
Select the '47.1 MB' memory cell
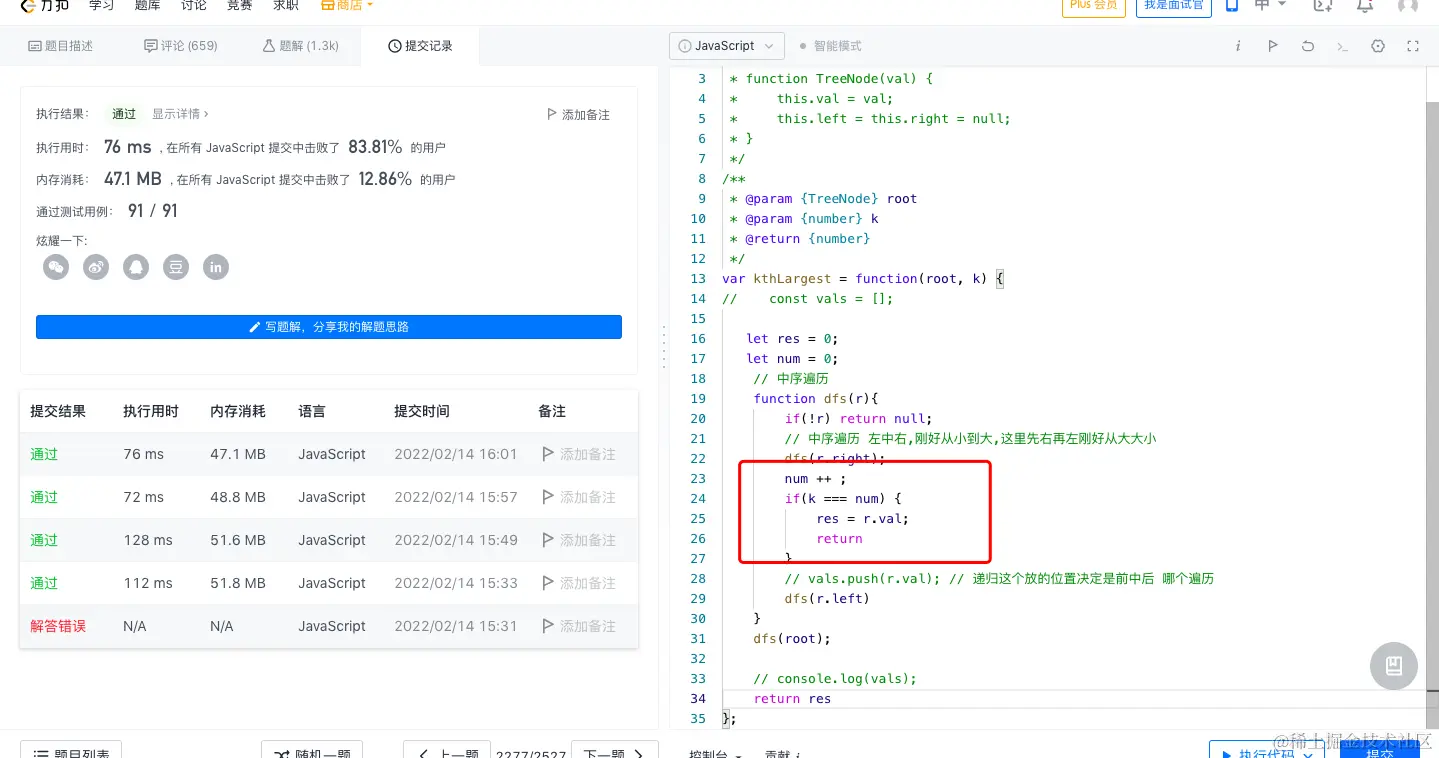238,454
